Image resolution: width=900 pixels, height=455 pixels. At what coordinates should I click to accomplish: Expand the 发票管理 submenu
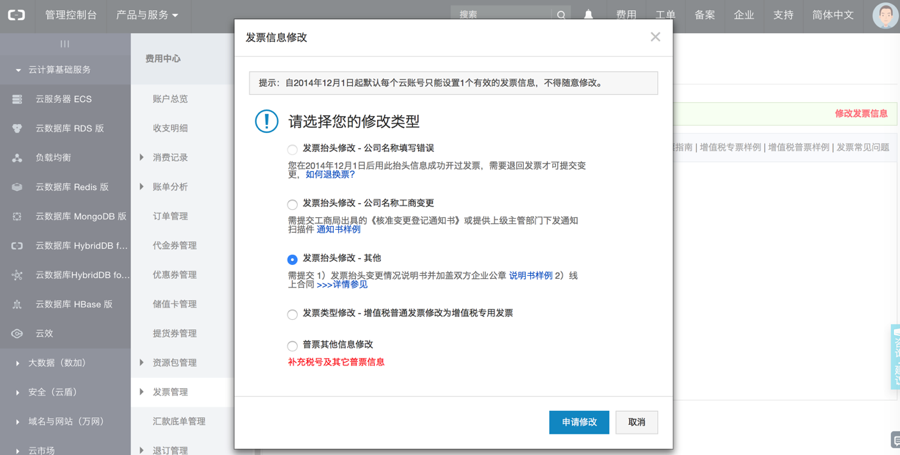click(142, 391)
